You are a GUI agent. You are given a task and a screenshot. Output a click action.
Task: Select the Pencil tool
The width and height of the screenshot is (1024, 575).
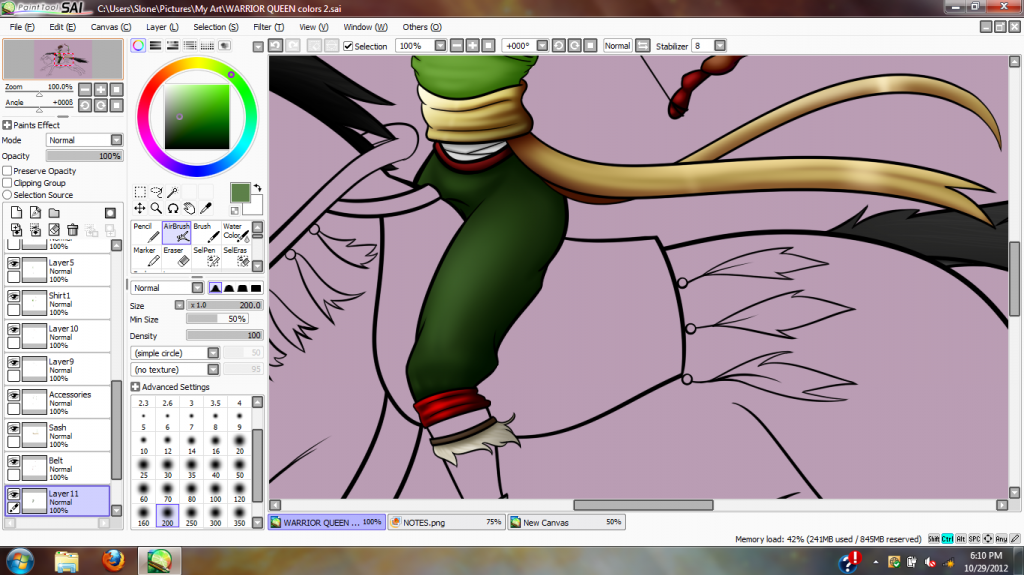pyautogui.click(x=146, y=233)
